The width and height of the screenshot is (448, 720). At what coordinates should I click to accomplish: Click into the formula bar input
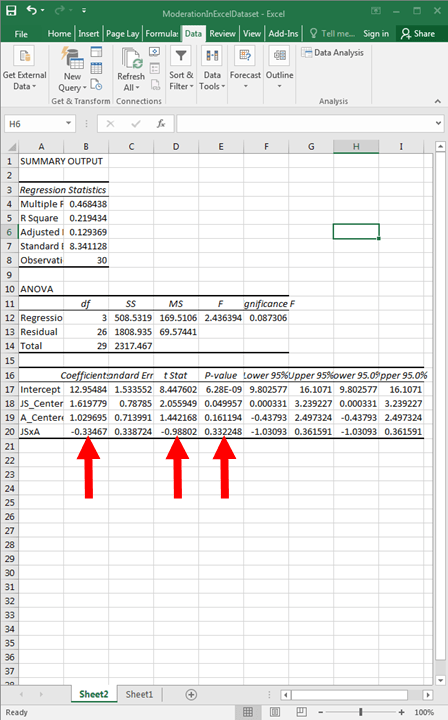point(305,124)
